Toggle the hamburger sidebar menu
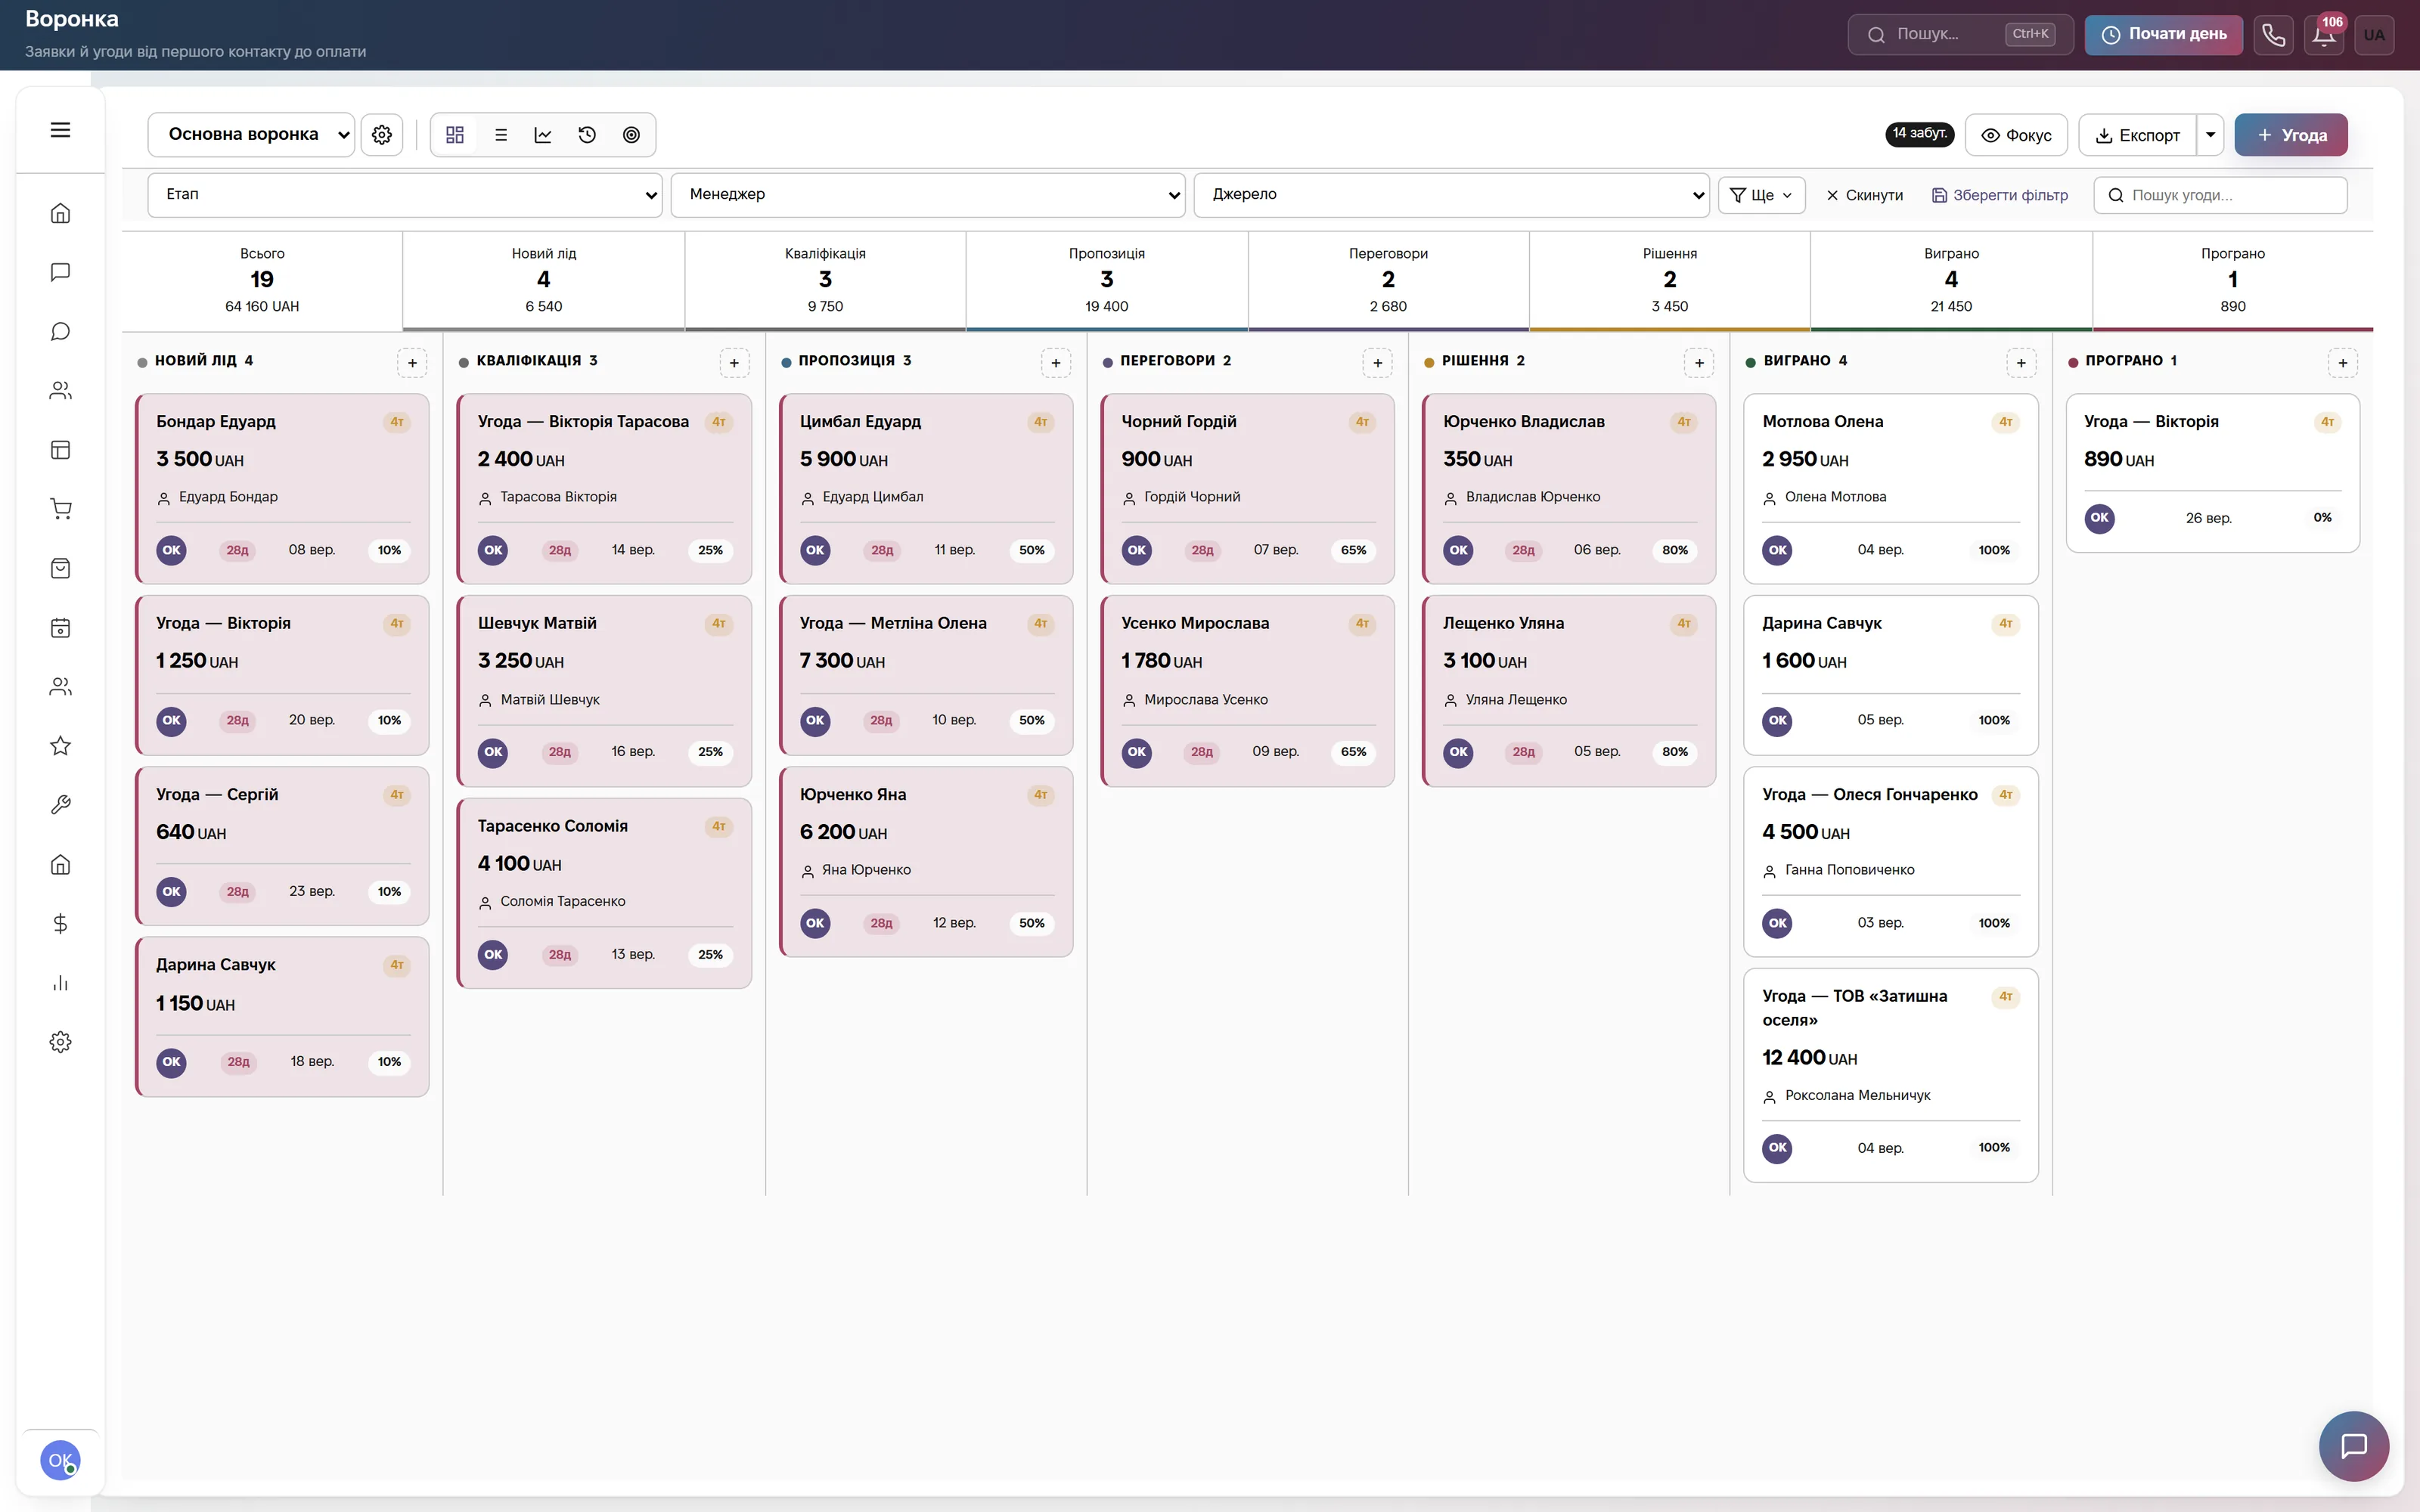 coord(61,130)
